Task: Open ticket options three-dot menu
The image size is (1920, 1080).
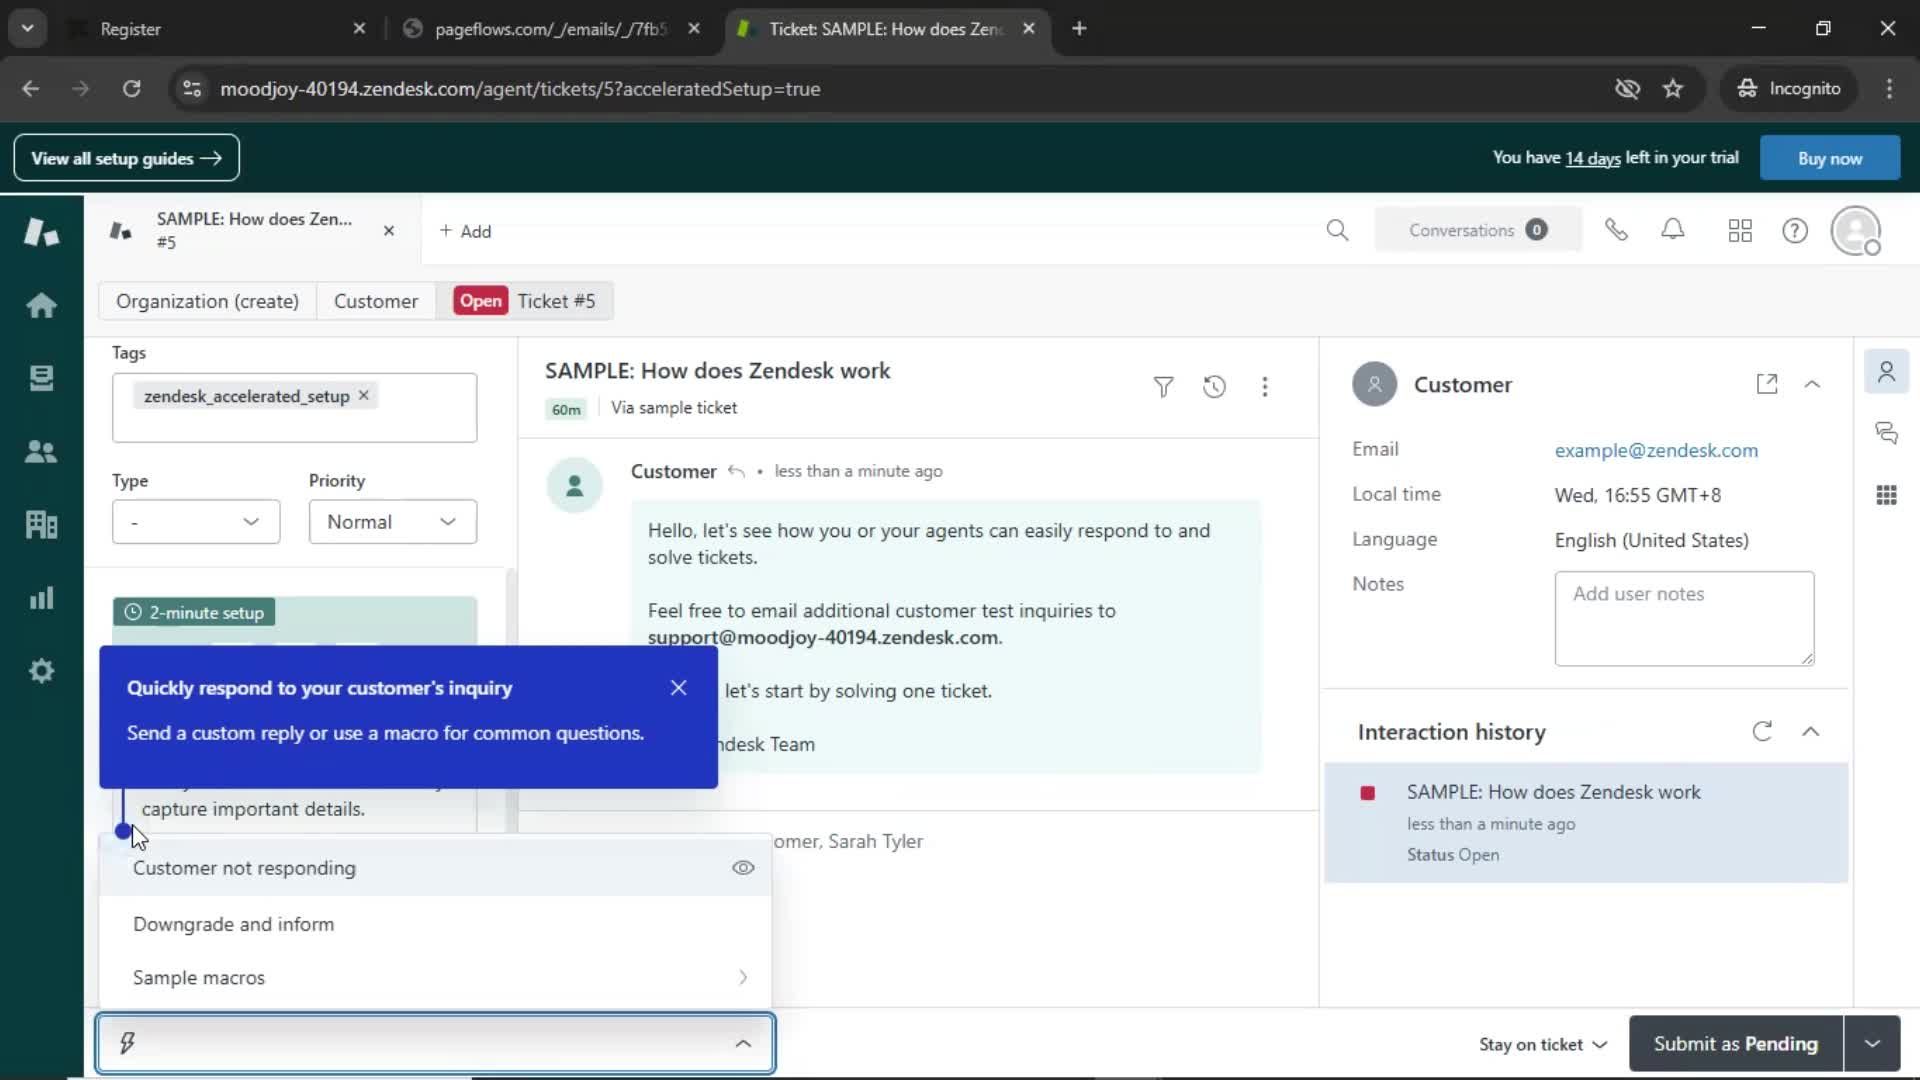Action: (1265, 387)
